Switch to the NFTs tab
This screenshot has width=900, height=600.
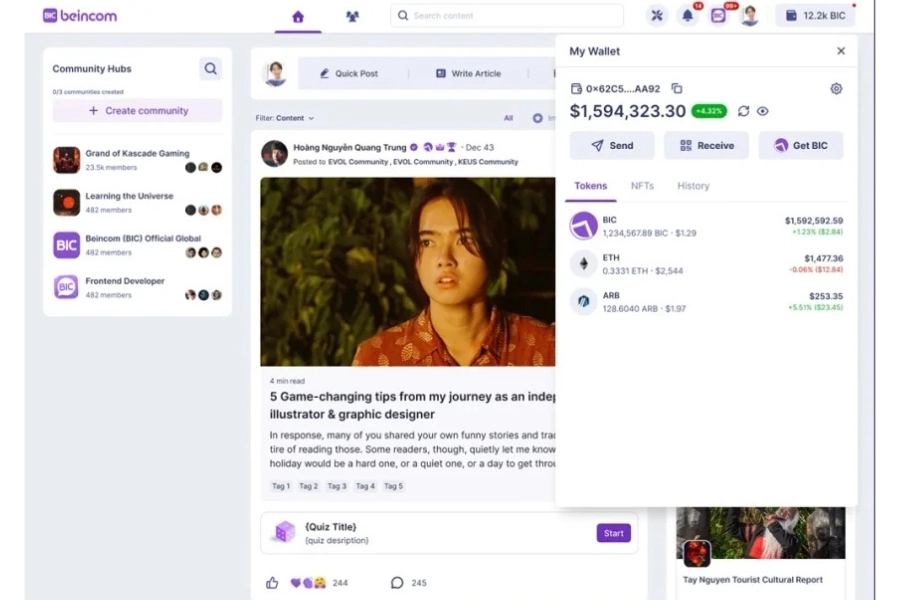[x=642, y=186]
